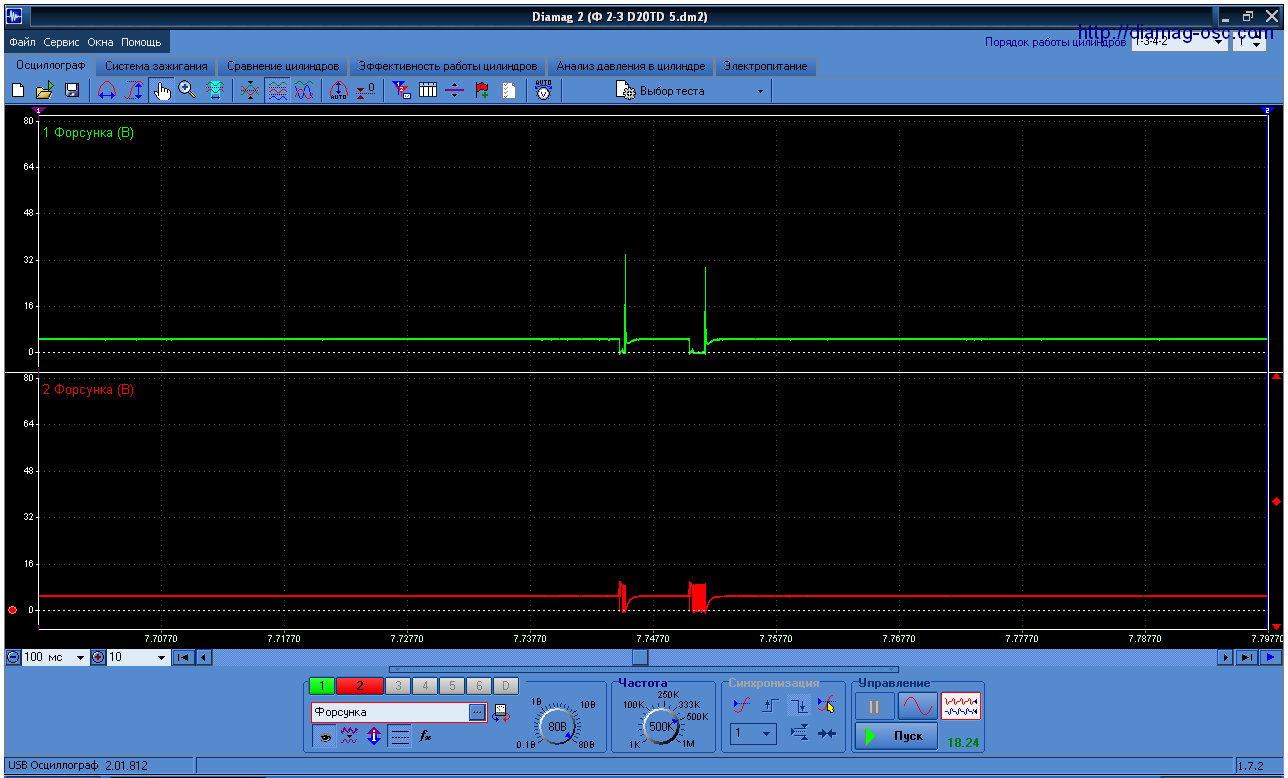The image size is (1288, 778).
Task: Click the signal invert waveform icon
Action: [350, 737]
